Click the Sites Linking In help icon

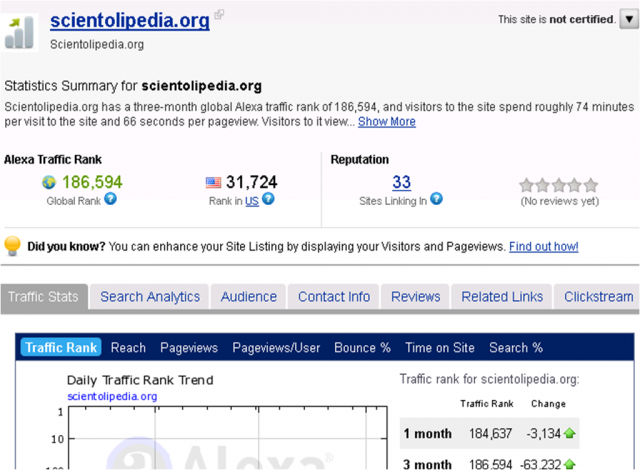pos(436,199)
